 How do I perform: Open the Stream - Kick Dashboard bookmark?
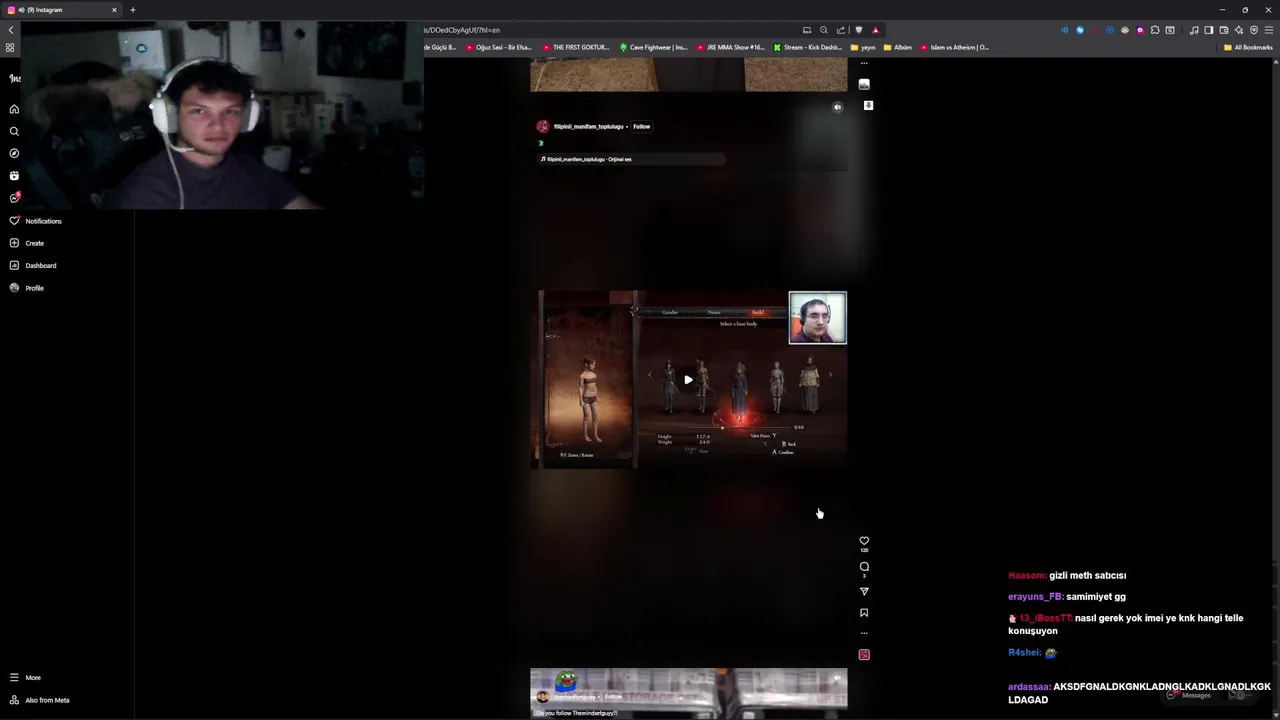[808, 47]
